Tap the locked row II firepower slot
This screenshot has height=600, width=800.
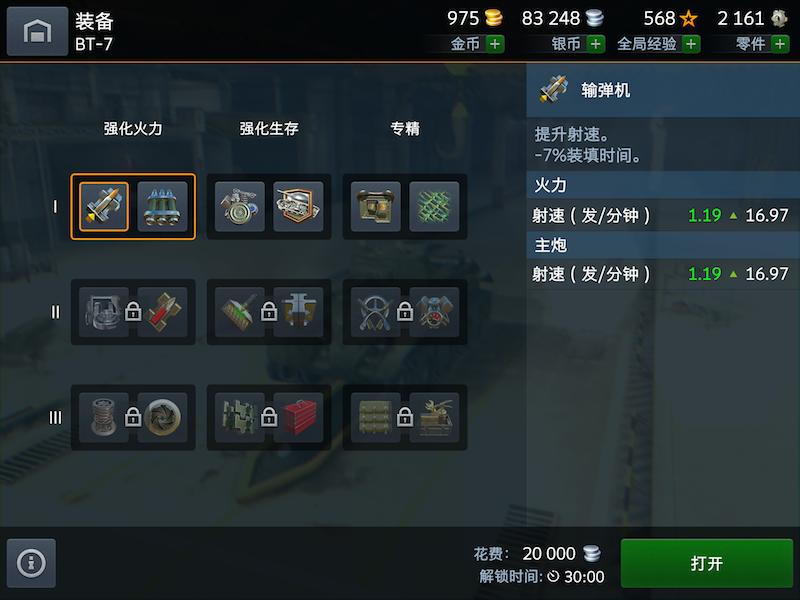pyautogui.click(x=133, y=312)
